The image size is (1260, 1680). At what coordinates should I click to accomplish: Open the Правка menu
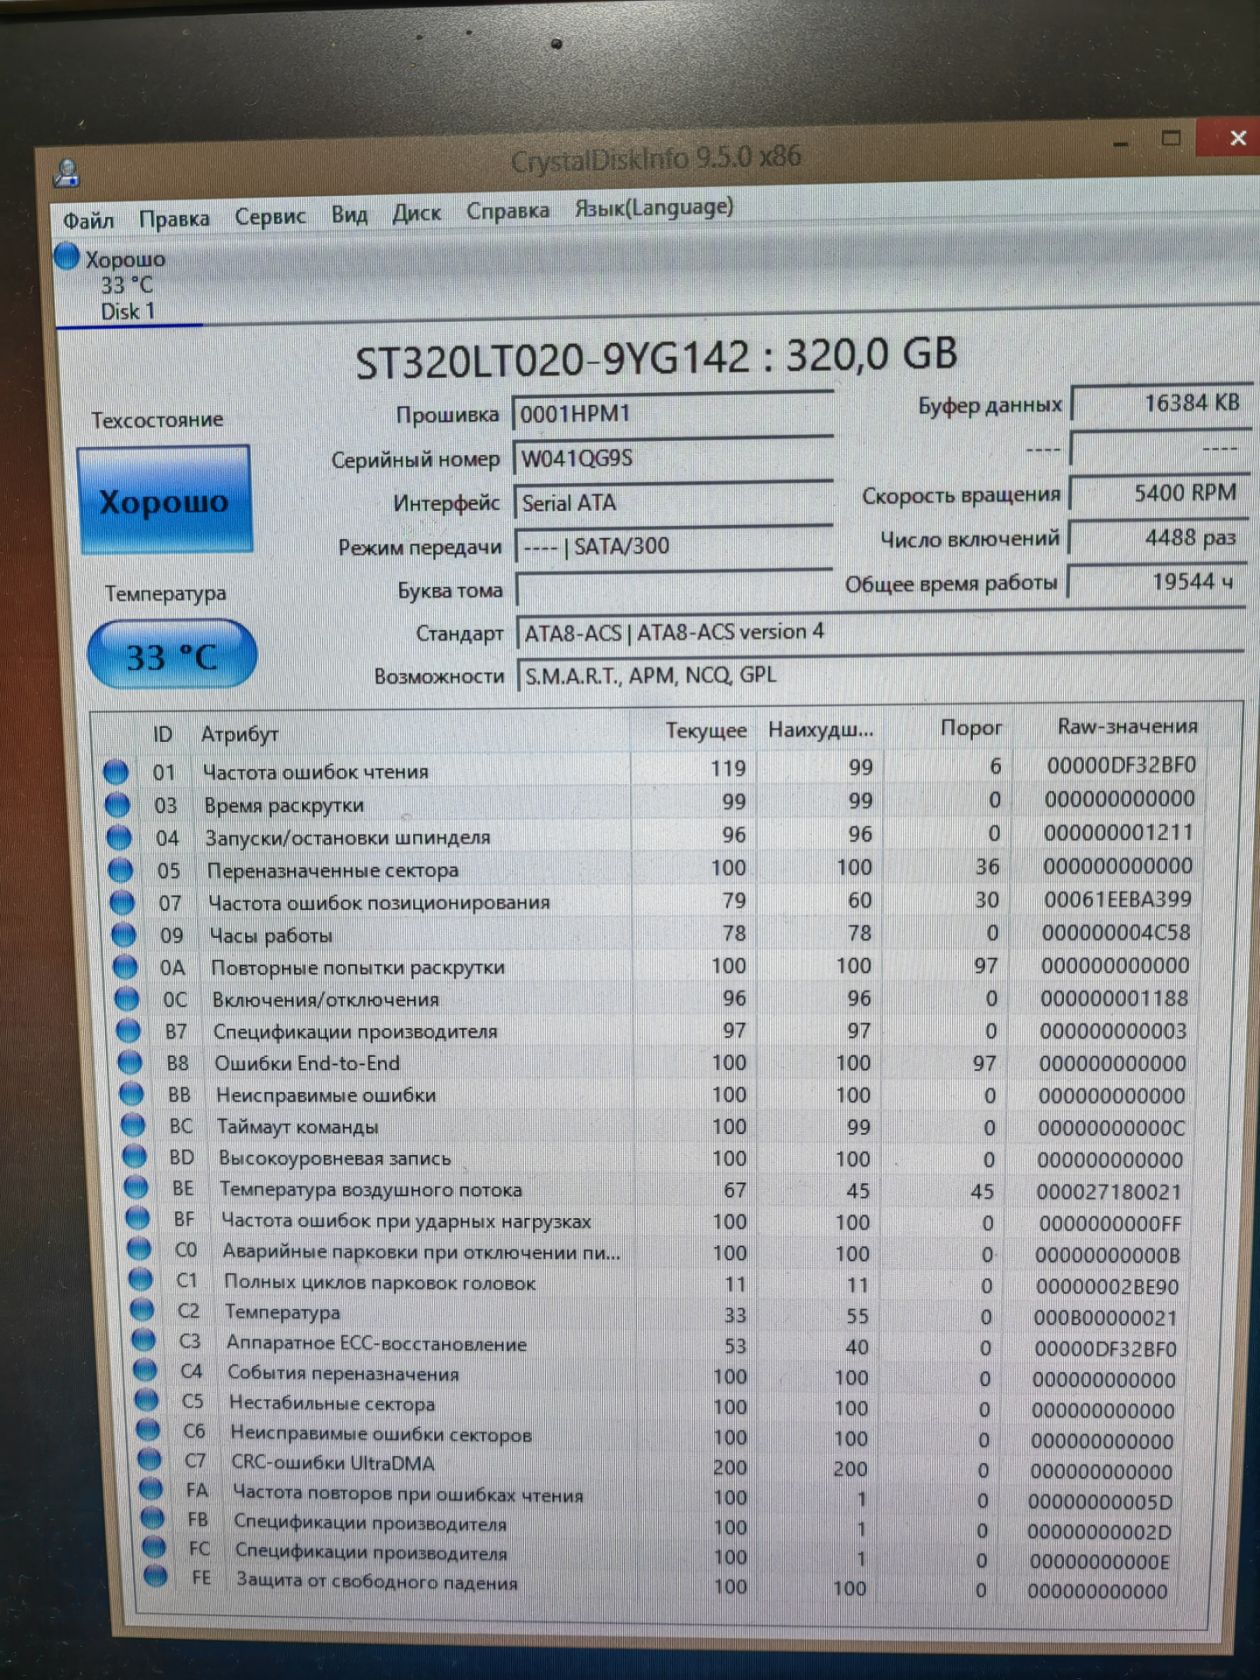tap(174, 218)
